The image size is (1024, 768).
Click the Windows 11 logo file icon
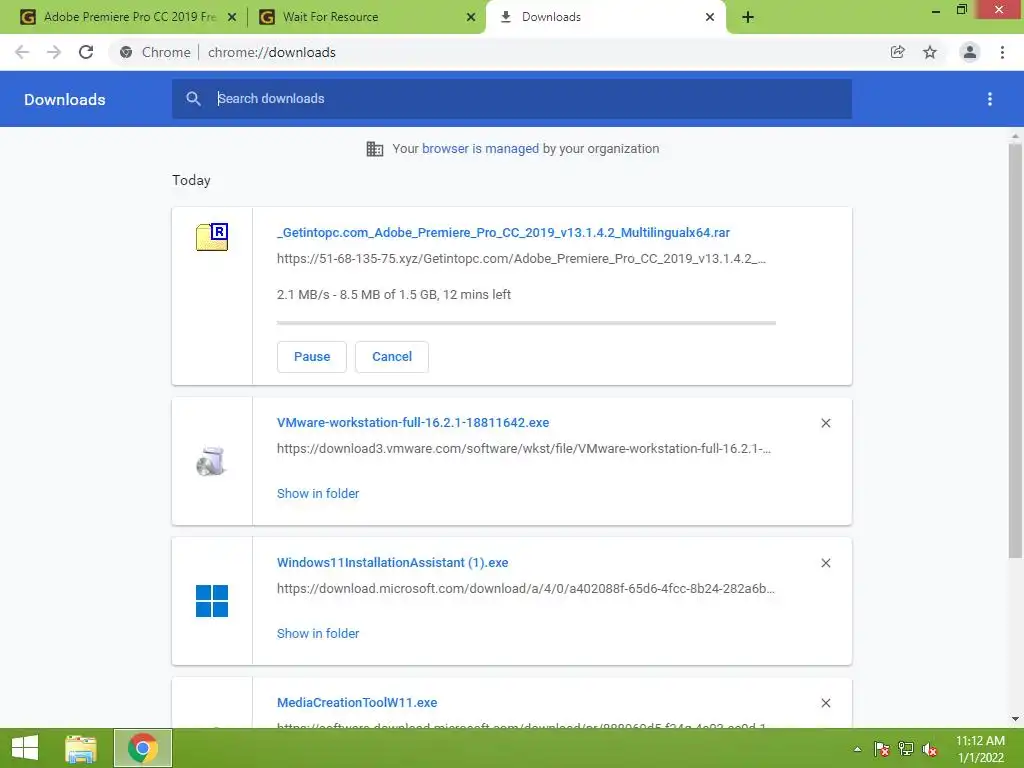(212, 601)
